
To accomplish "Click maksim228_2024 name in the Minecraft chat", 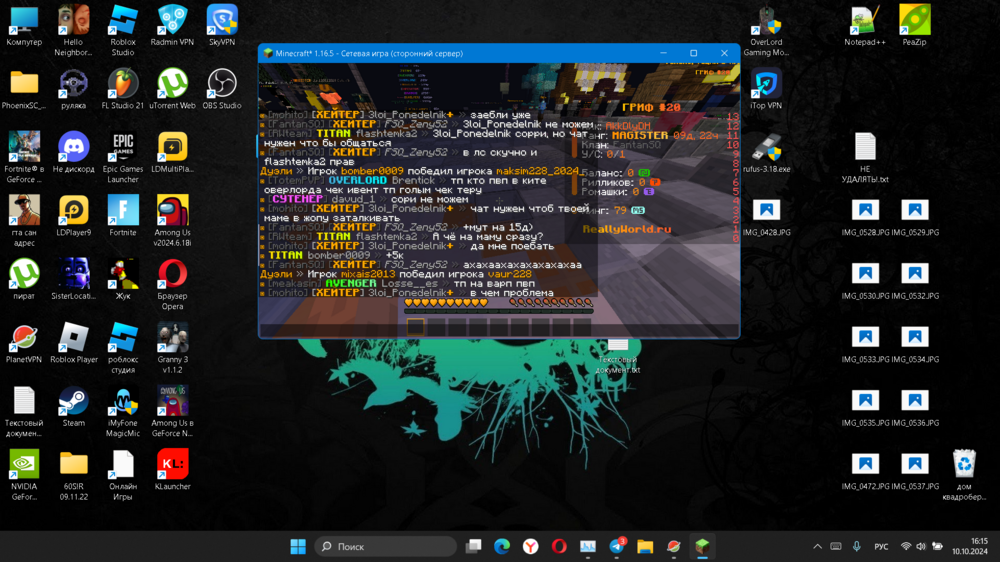I will coord(537,171).
